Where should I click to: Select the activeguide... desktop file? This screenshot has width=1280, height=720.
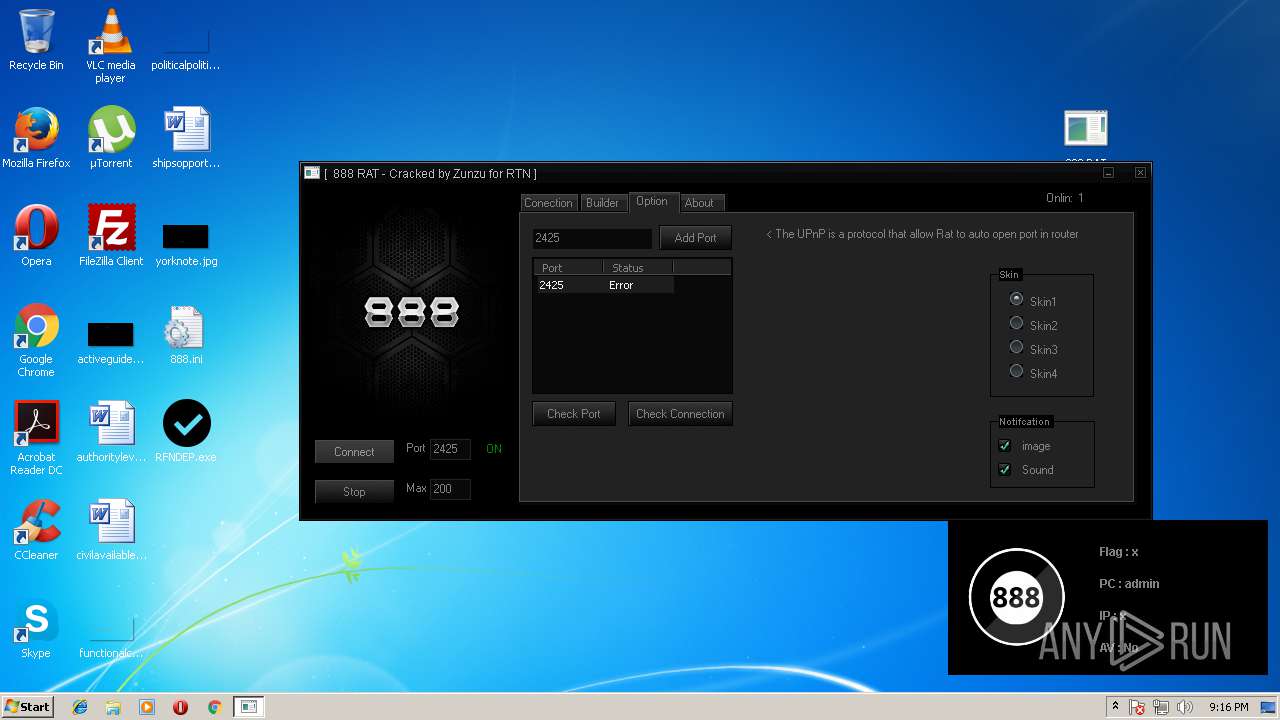coord(110,343)
